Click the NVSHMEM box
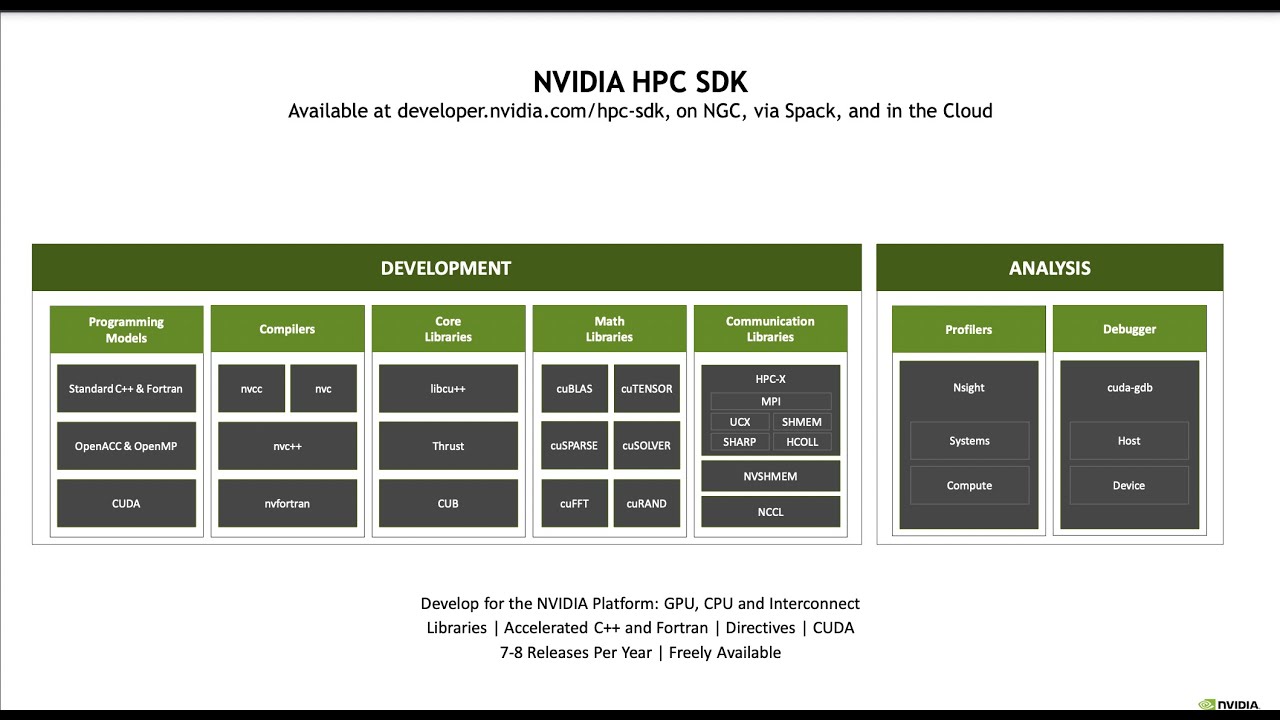 click(770, 476)
